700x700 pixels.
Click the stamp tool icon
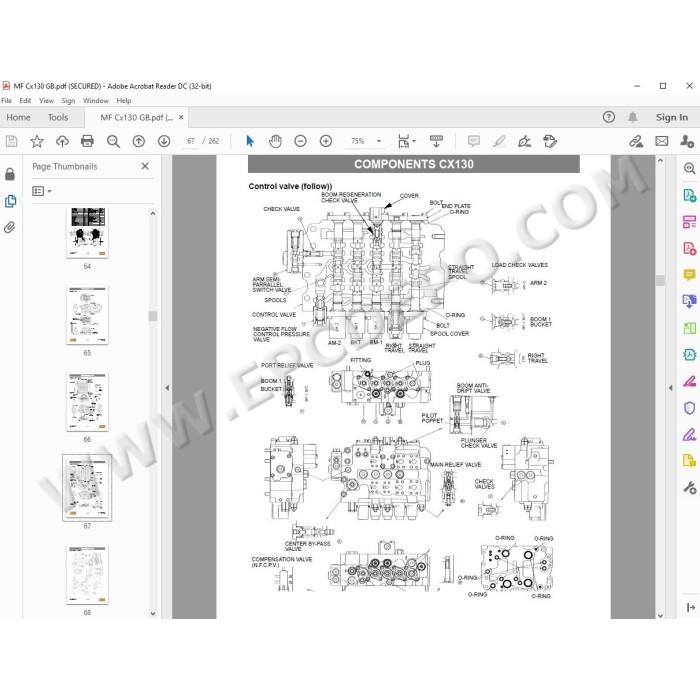(x=550, y=142)
